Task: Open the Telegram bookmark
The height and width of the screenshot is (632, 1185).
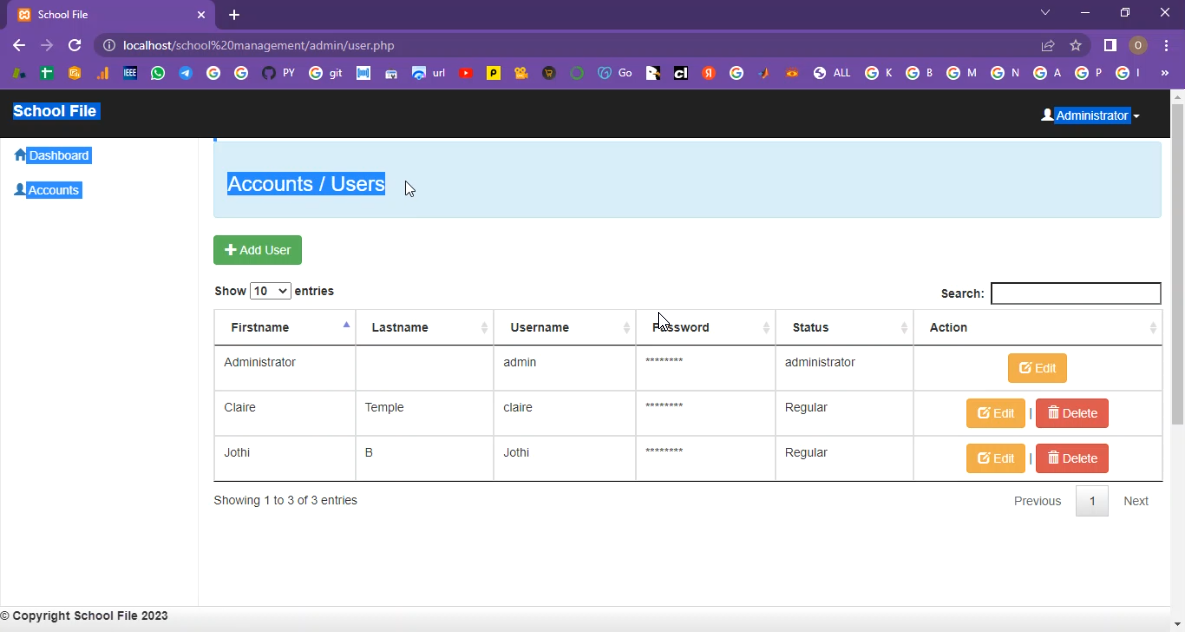Action: point(186,73)
